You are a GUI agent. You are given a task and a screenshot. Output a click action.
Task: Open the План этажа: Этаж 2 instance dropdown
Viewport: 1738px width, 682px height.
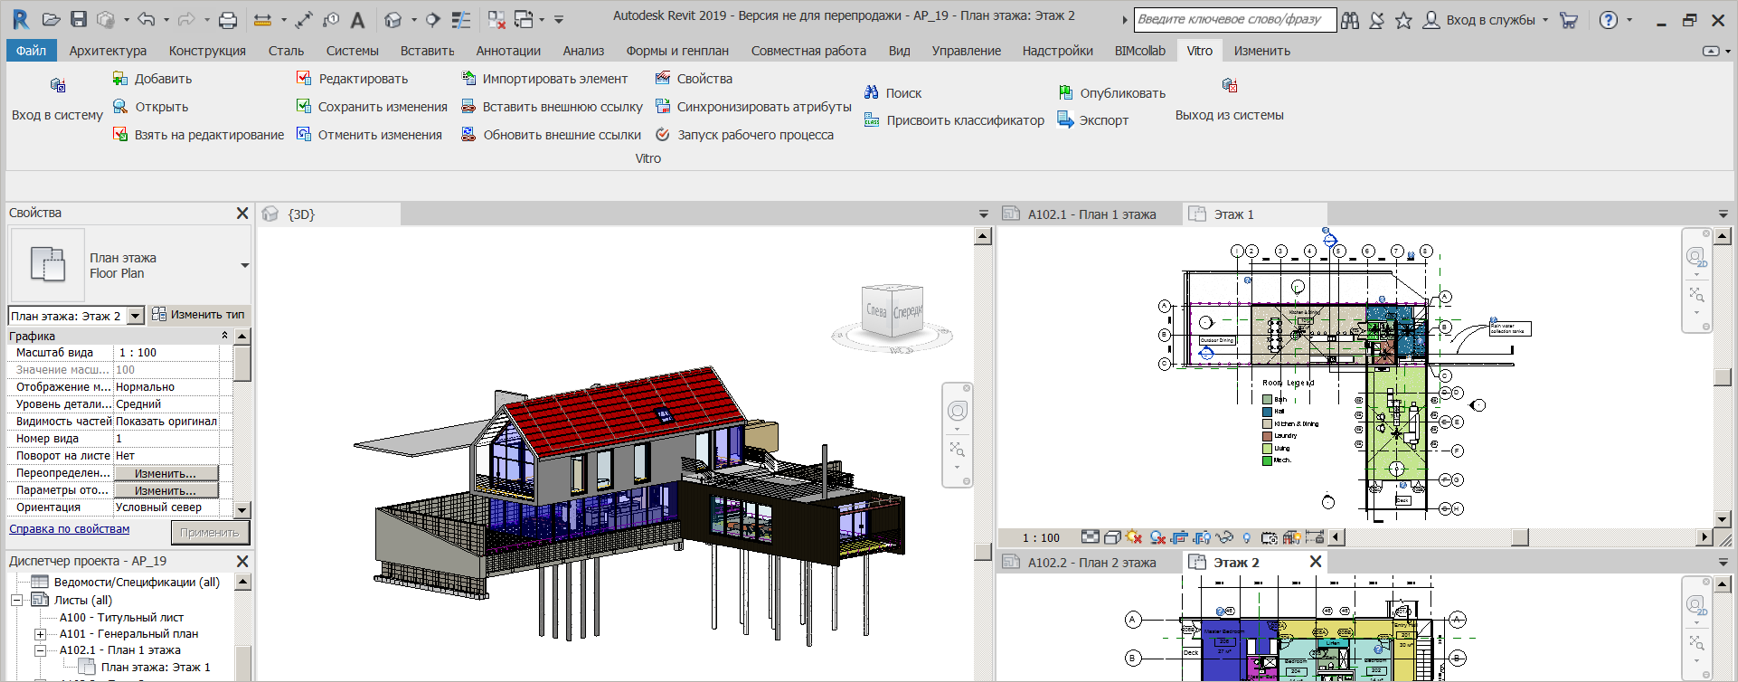pyautogui.click(x=135, y=316)
